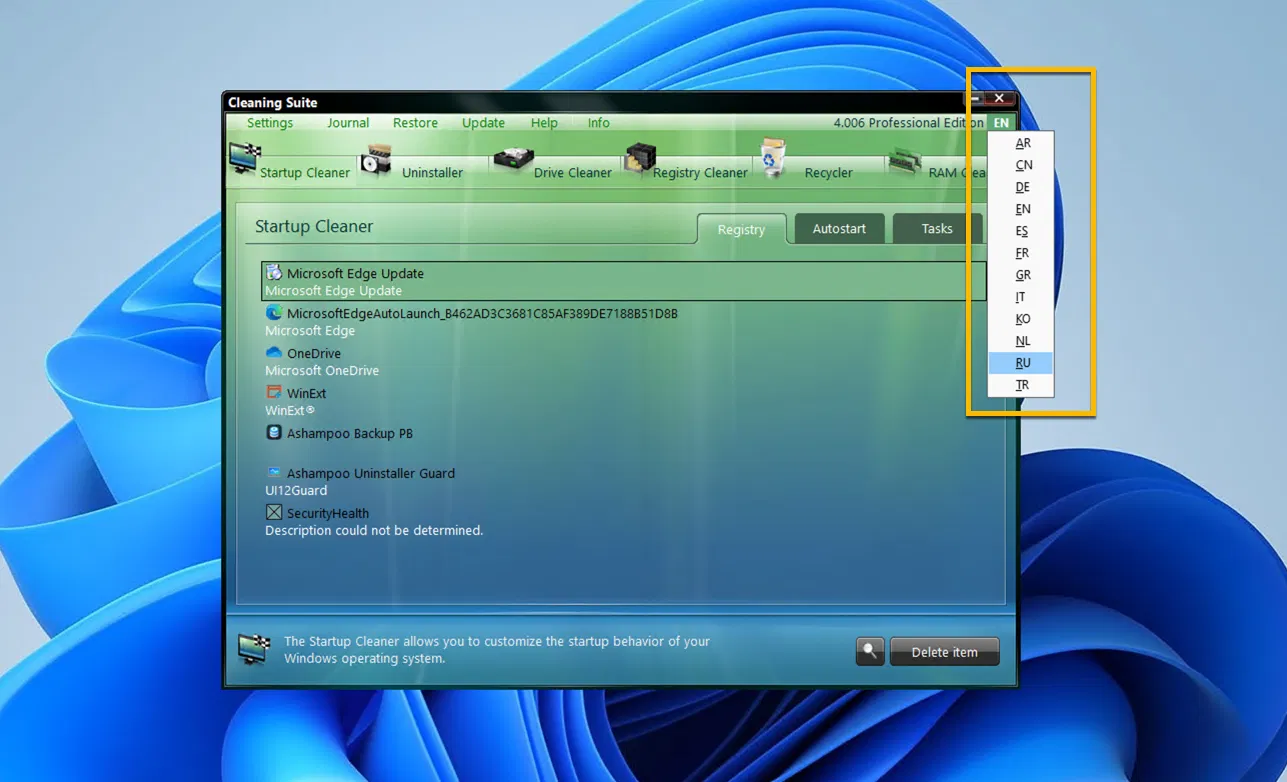Image resolution: width=1287 pixels, height=782 pixels.
Task: Launch the Drive Cleaner module
Action: (x=552, y=163)
